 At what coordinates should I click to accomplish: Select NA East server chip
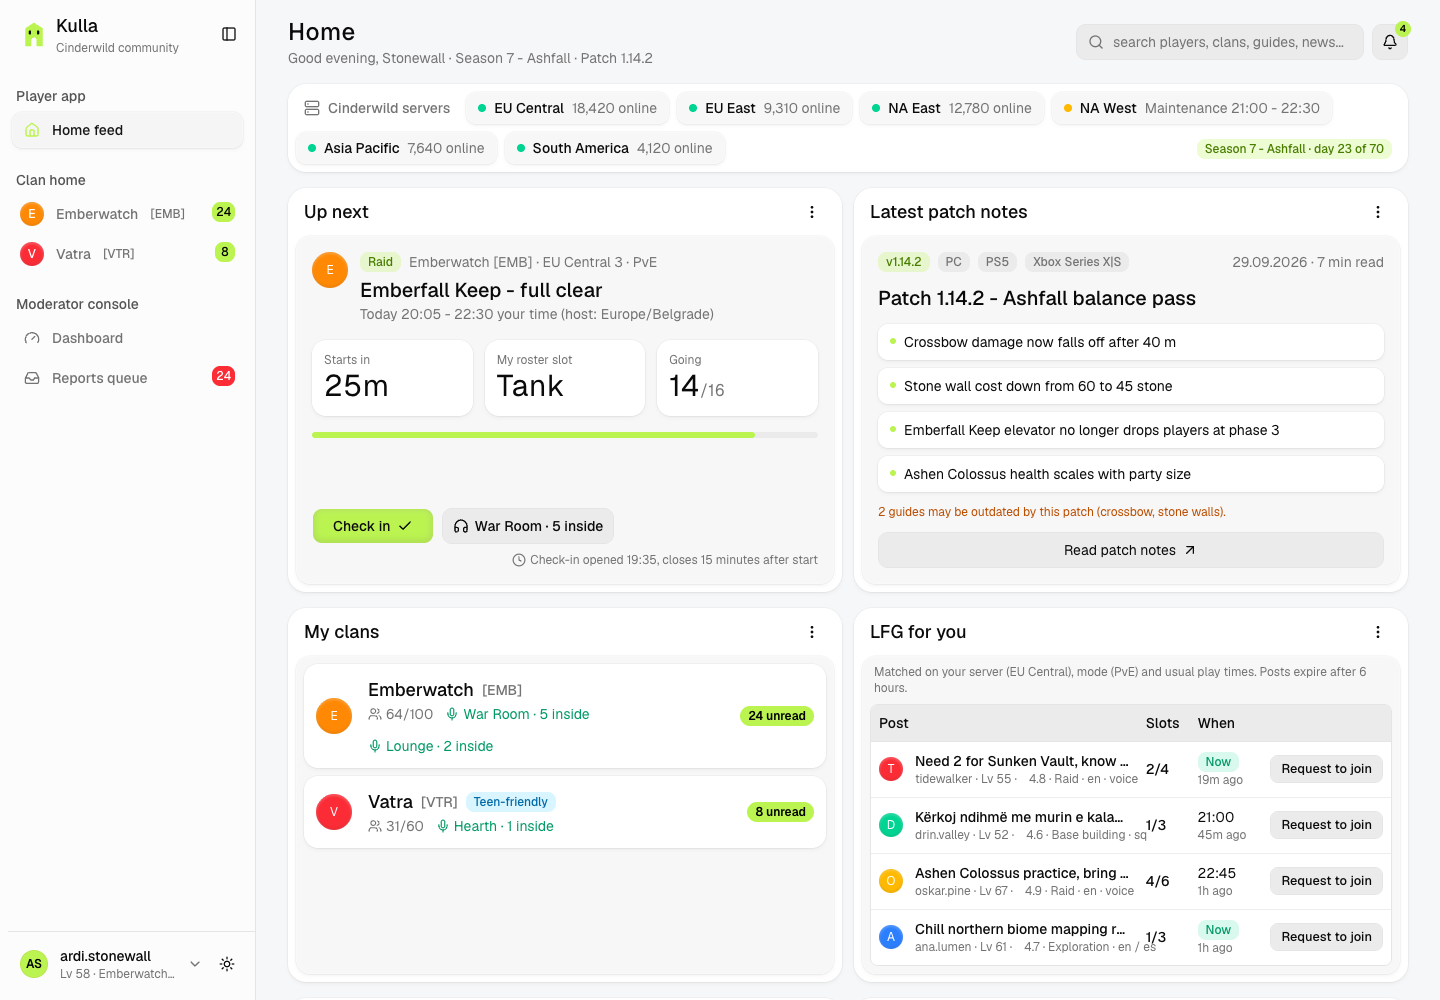pyautogui.click(x=952, y=108)
